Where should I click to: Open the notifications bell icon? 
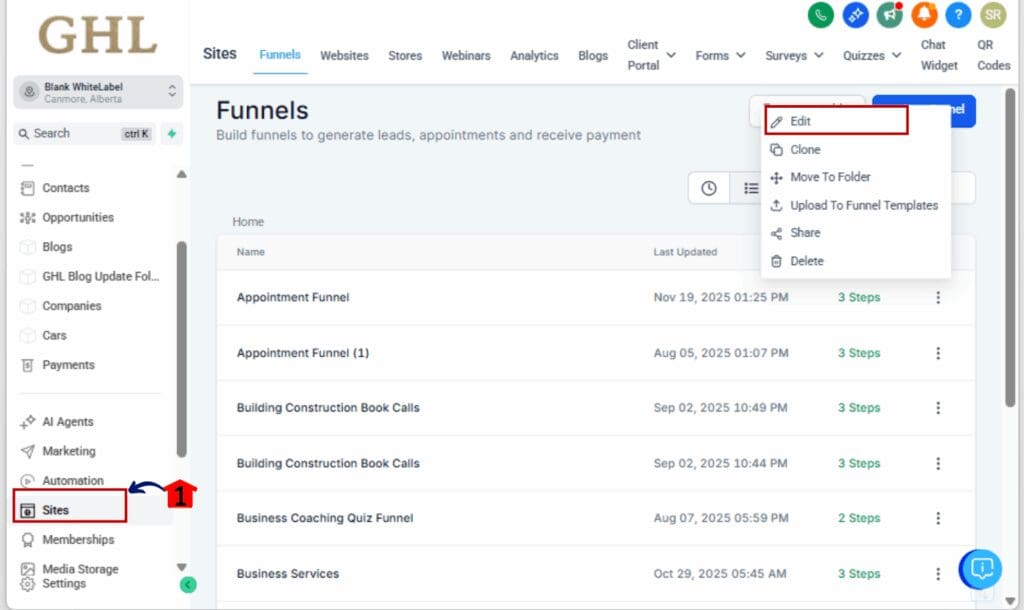pos(924,15)
